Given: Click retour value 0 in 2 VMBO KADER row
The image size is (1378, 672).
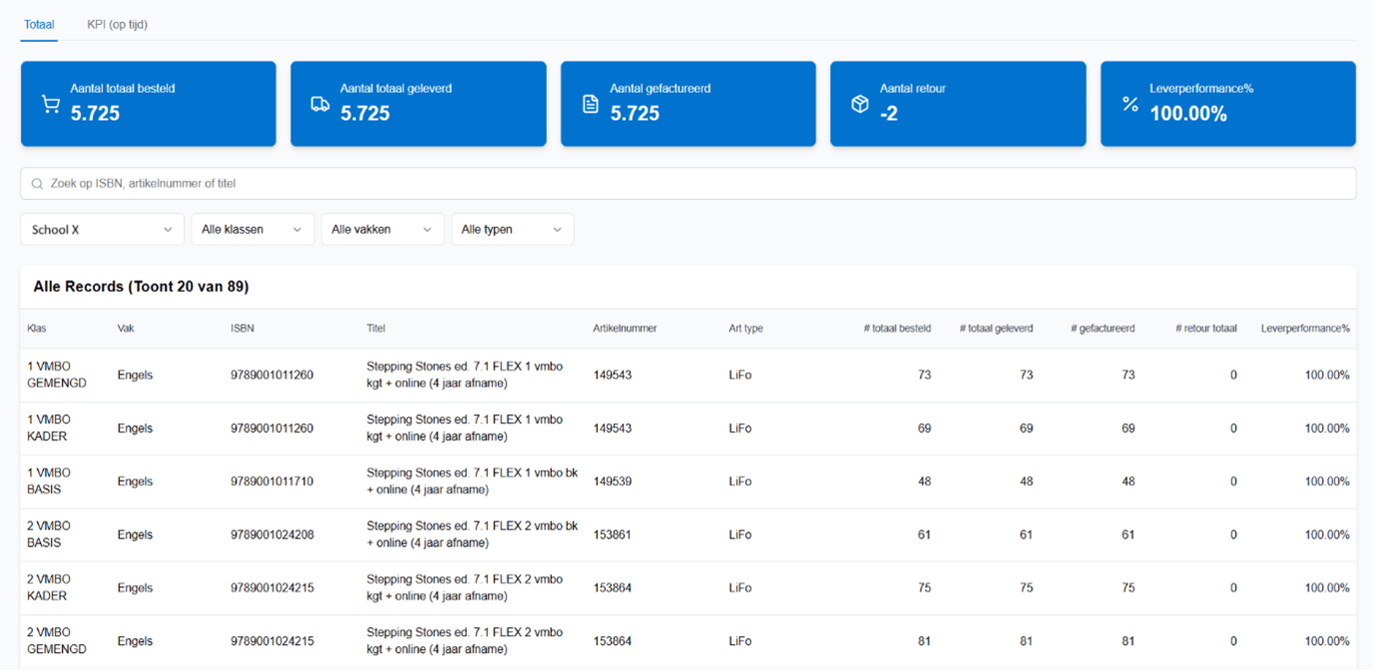Looking at the screenshot, I should click(1233, 588).
